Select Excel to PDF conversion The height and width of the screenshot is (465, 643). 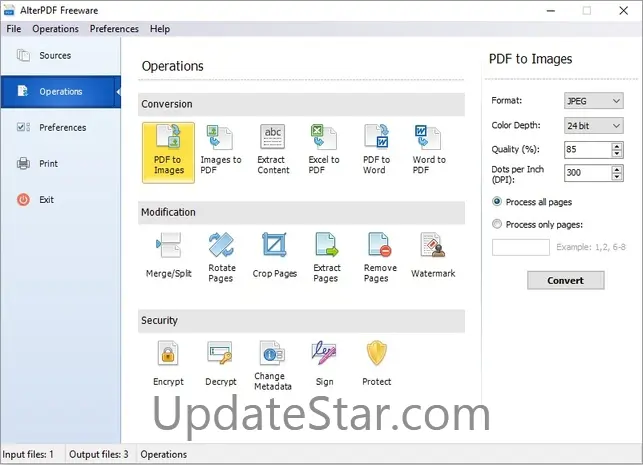coord(324,150)
